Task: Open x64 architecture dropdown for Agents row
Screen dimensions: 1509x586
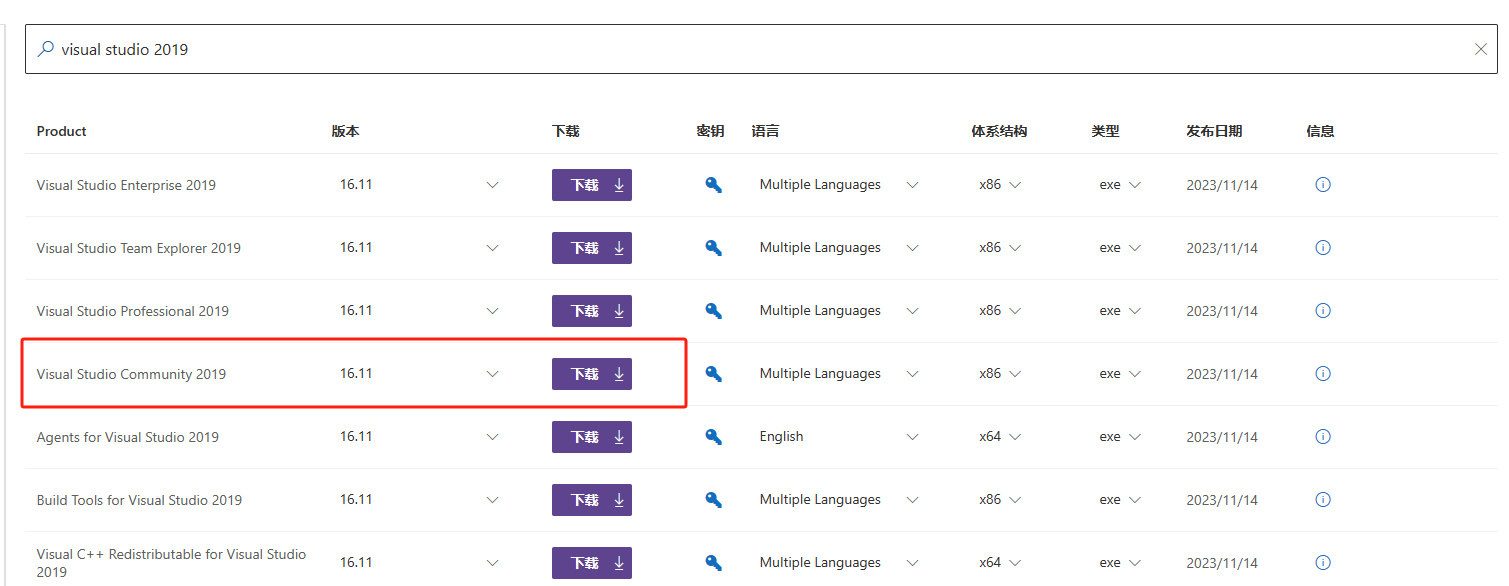Action: [x=1015, y=437]
